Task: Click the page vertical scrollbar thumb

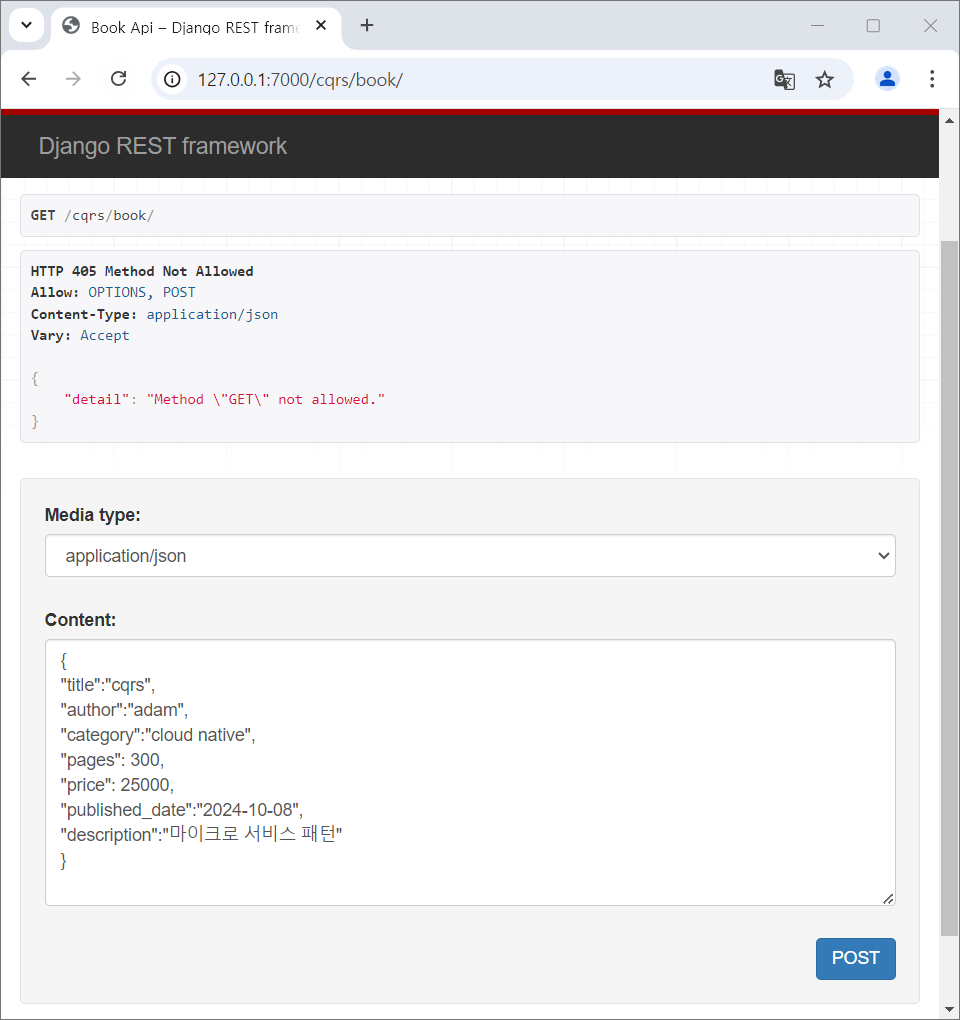Action: pos(949,588)
